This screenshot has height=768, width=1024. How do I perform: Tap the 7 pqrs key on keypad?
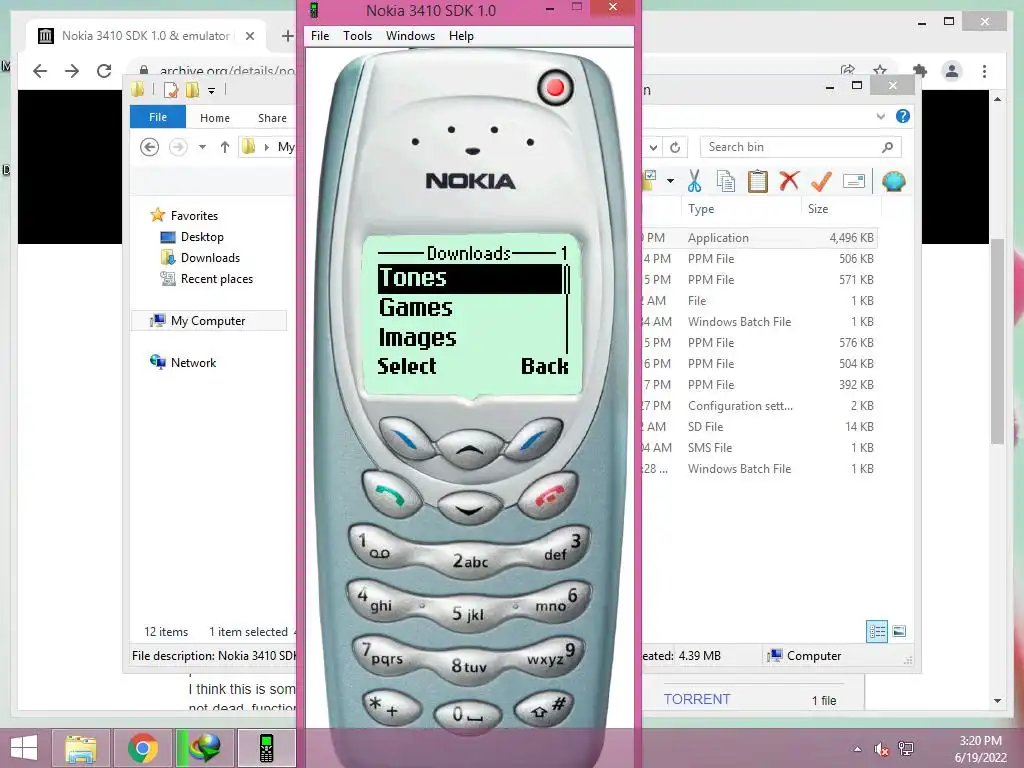(384, 654)
